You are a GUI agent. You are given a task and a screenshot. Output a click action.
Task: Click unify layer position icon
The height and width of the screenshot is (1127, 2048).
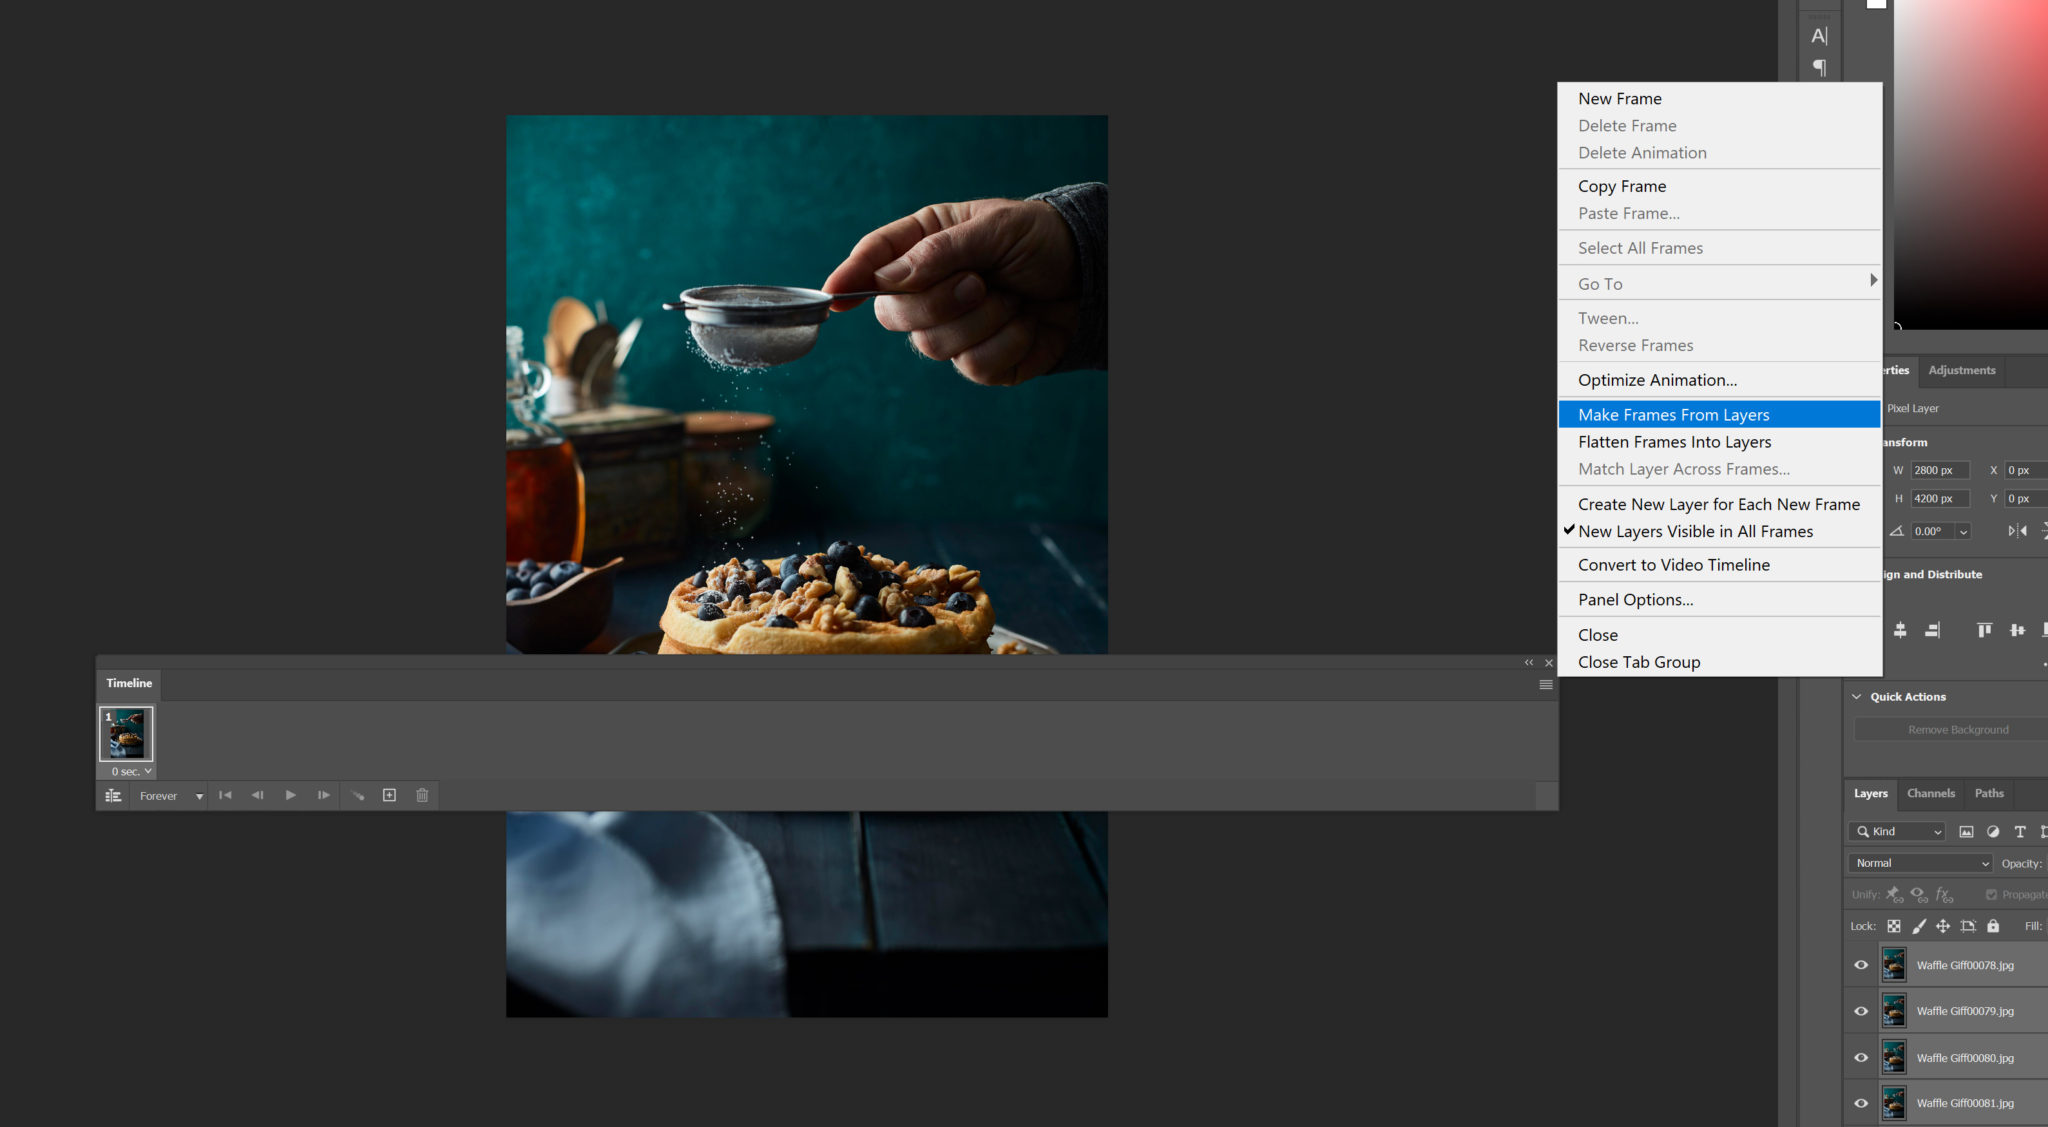coord(1894,894)
